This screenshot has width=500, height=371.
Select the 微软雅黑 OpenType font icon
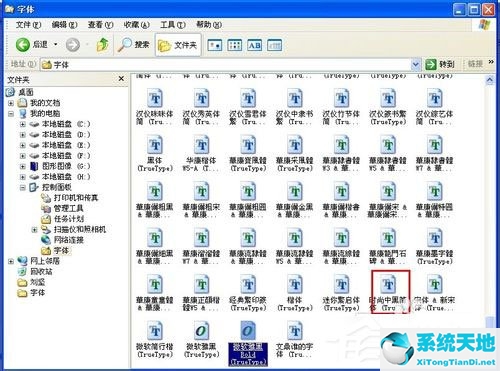click(x=201, y=331)
